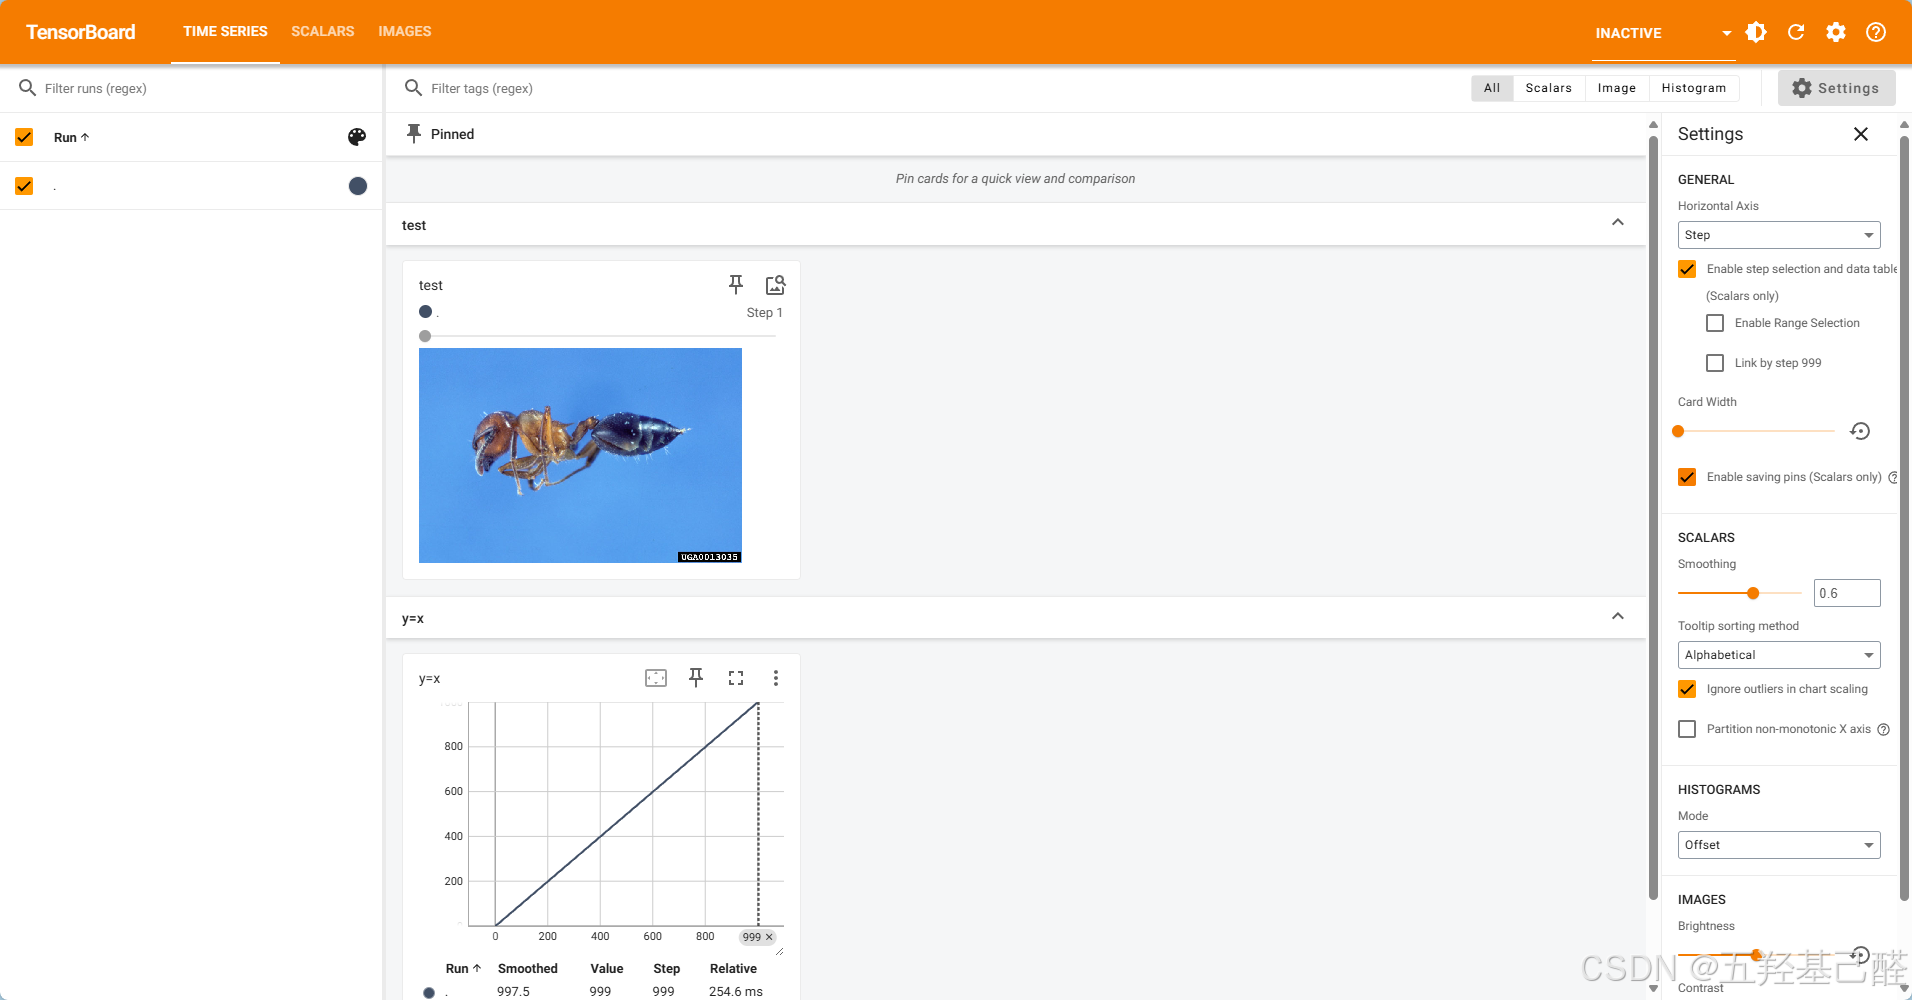This screenshot has width=1912, height=1000.
Task: Click the Smoothing value field 0.6
Action: (1847, 593)
